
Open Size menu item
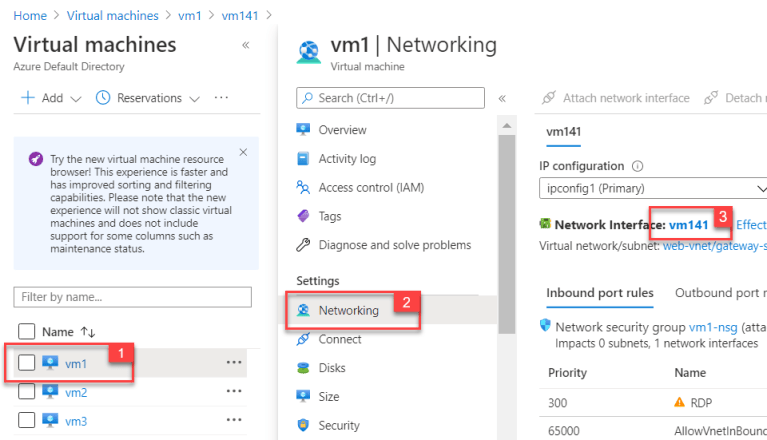[x=329, y=396]
